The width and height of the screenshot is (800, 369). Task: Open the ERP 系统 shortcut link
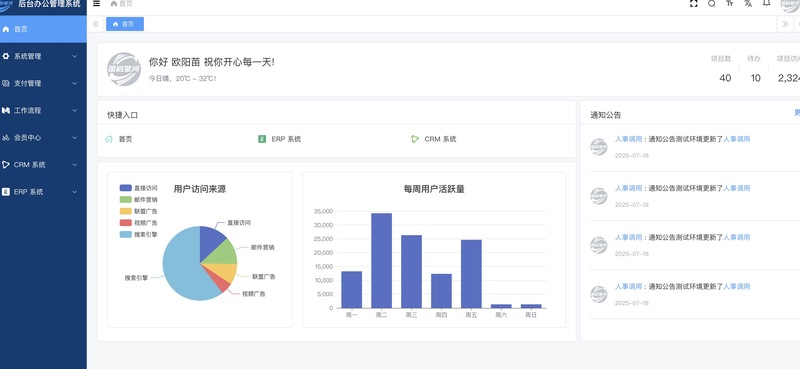coord(286,139)
